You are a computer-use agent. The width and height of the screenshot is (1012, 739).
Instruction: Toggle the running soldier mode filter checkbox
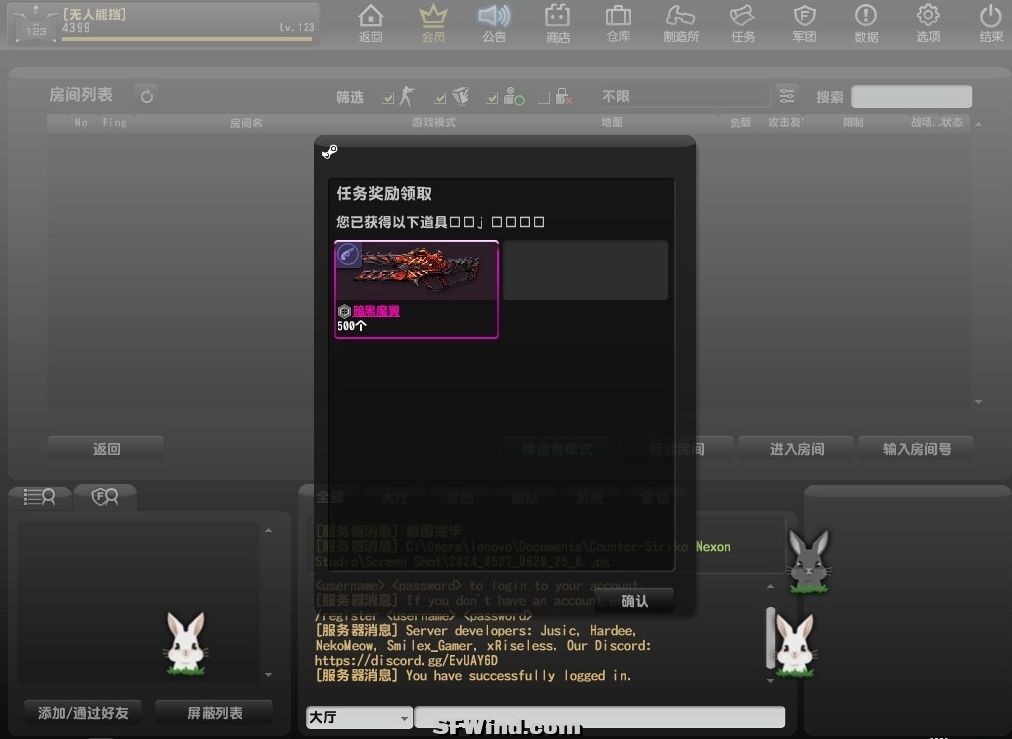click(388, 98)
